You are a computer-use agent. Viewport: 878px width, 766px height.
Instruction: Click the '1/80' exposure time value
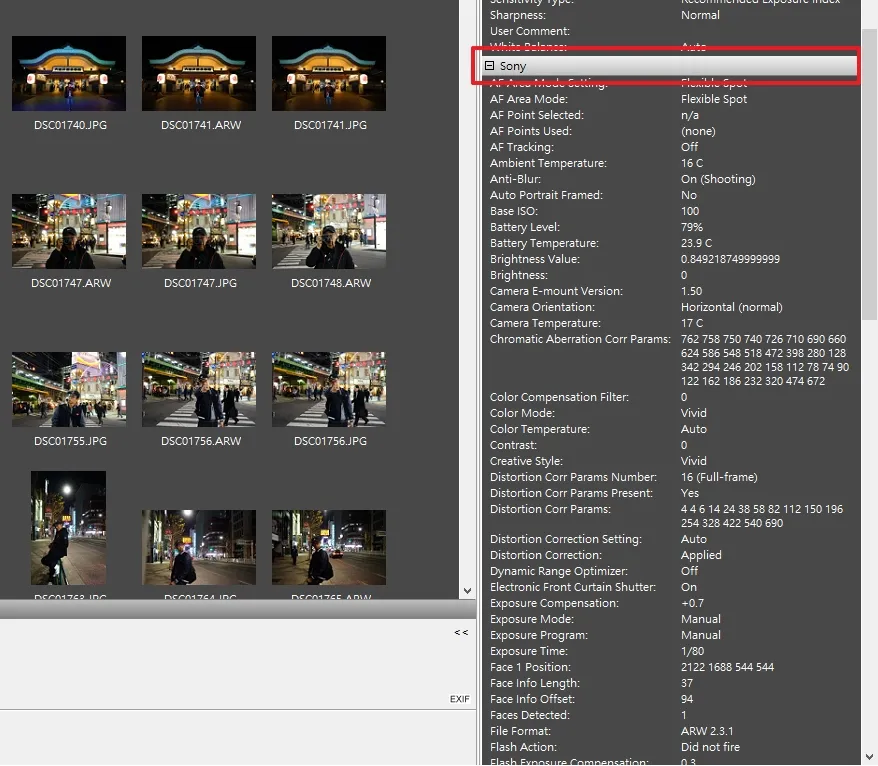693,651
